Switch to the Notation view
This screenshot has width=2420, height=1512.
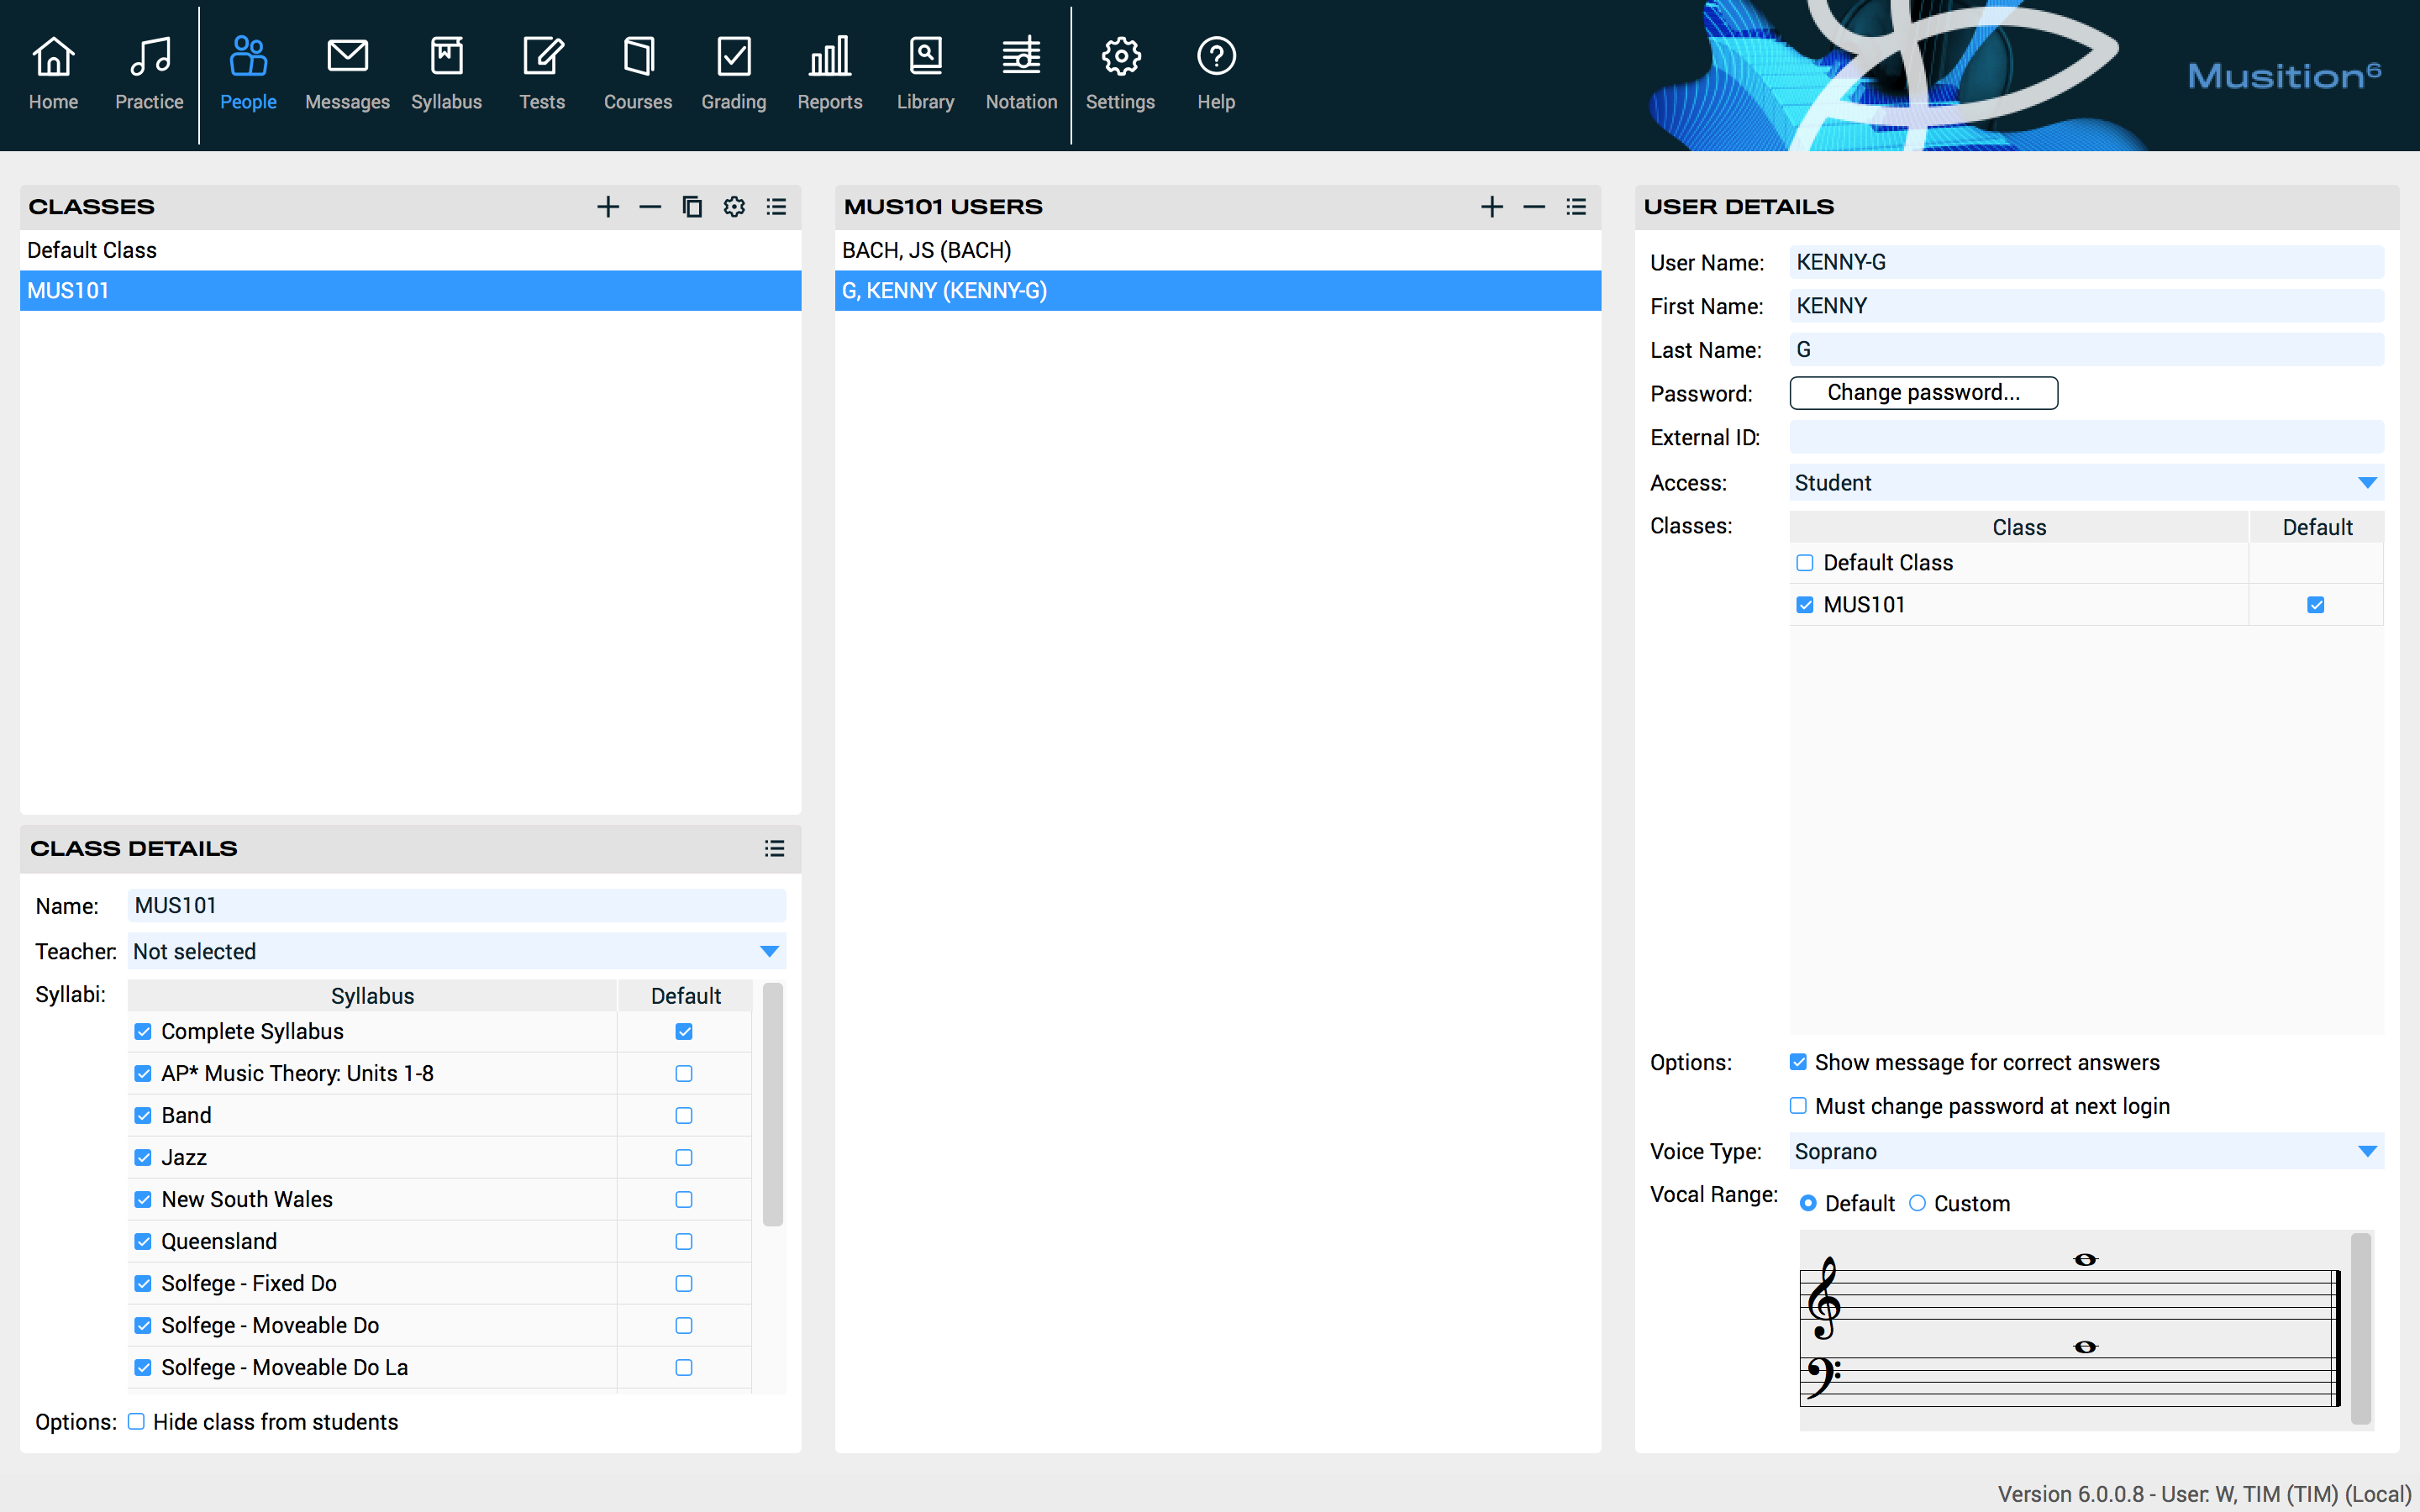1020,70
